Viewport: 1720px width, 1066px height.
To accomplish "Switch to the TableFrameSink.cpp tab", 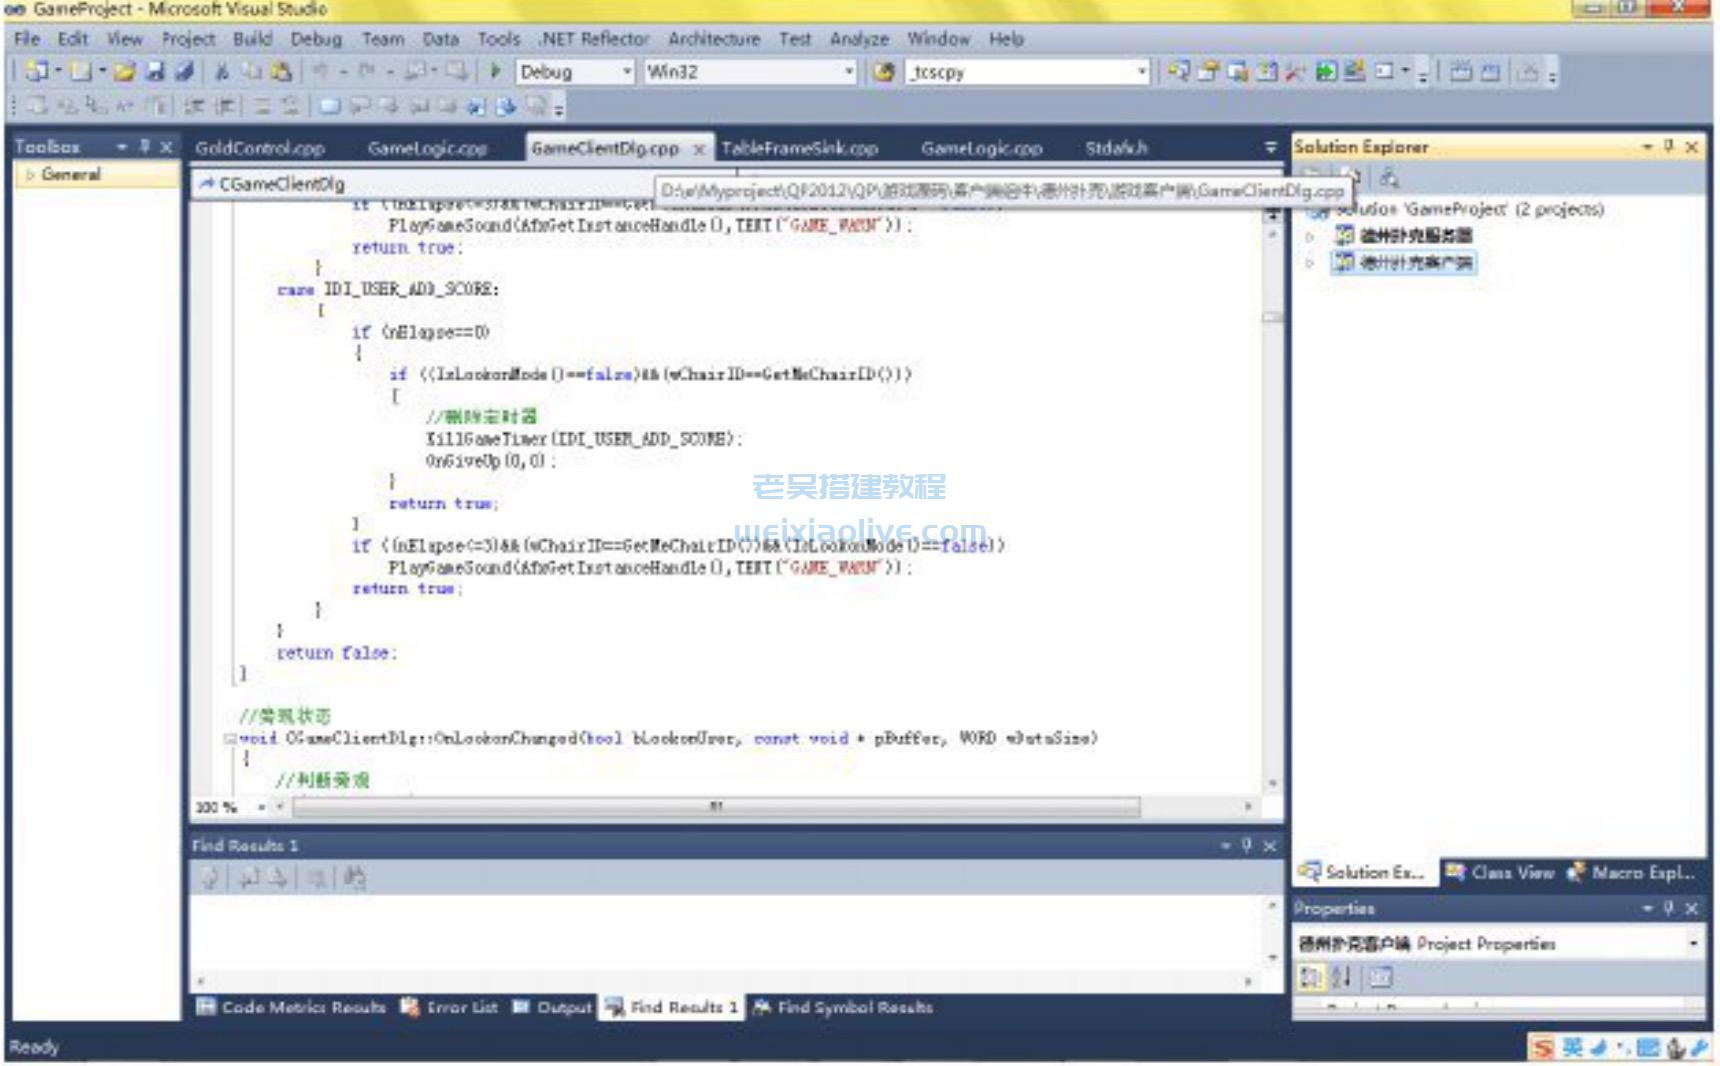I will [x=799, y=148].
